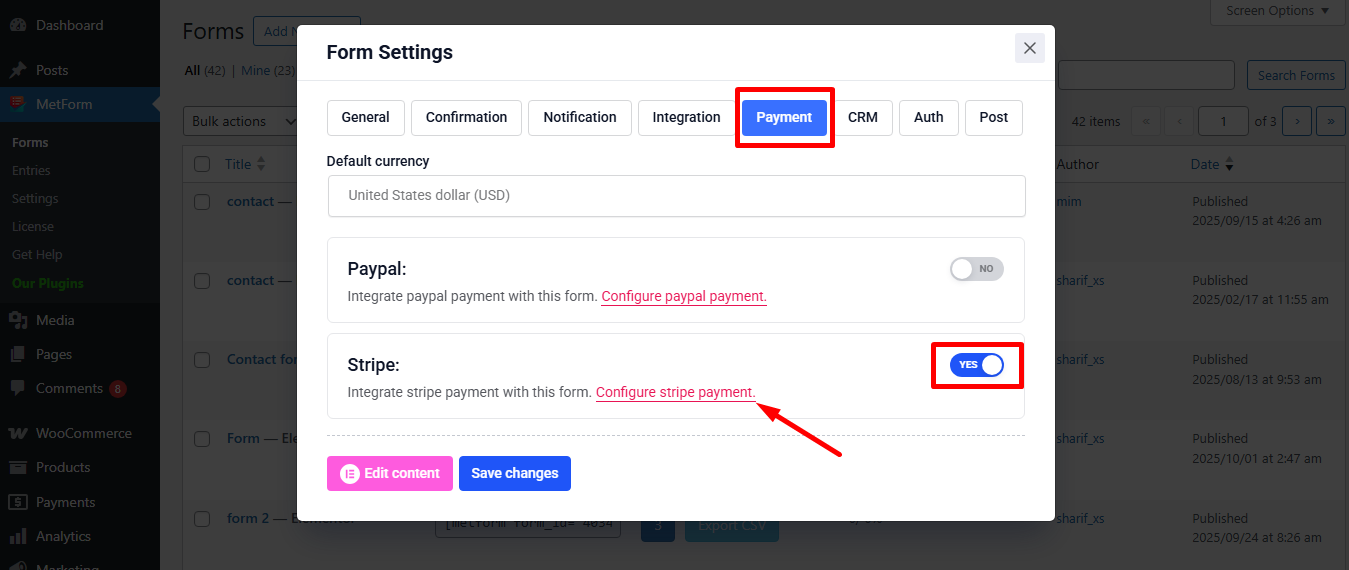Turn off the Stripe payment toggle
Screen dimensions: 1349x570
click(x=976, y=365)
